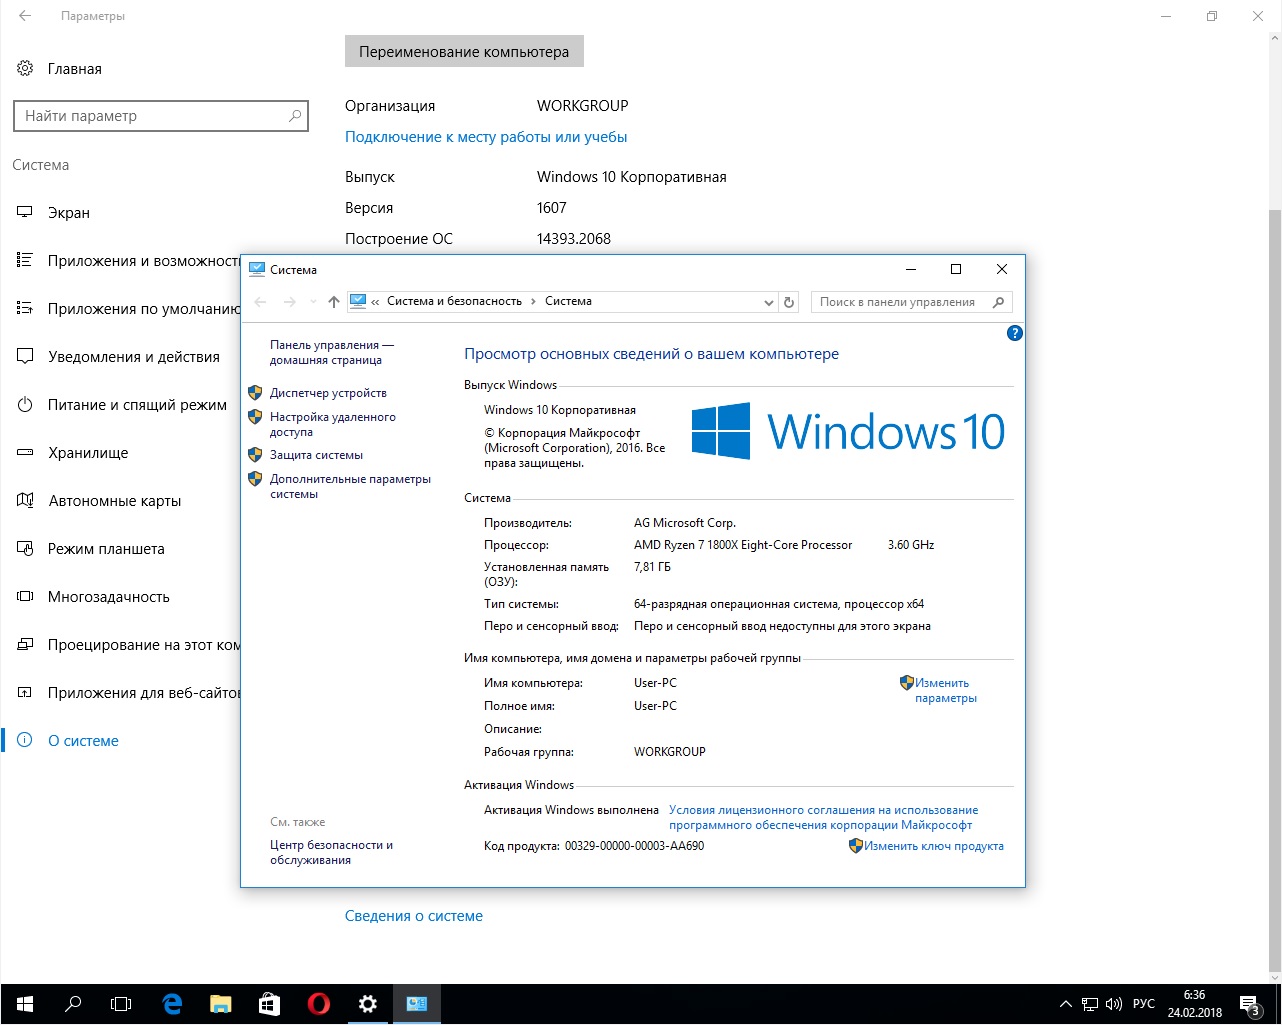Screen dimensions: 1282x1025
Task: Click the System window title icon
Action: (257, 269)
